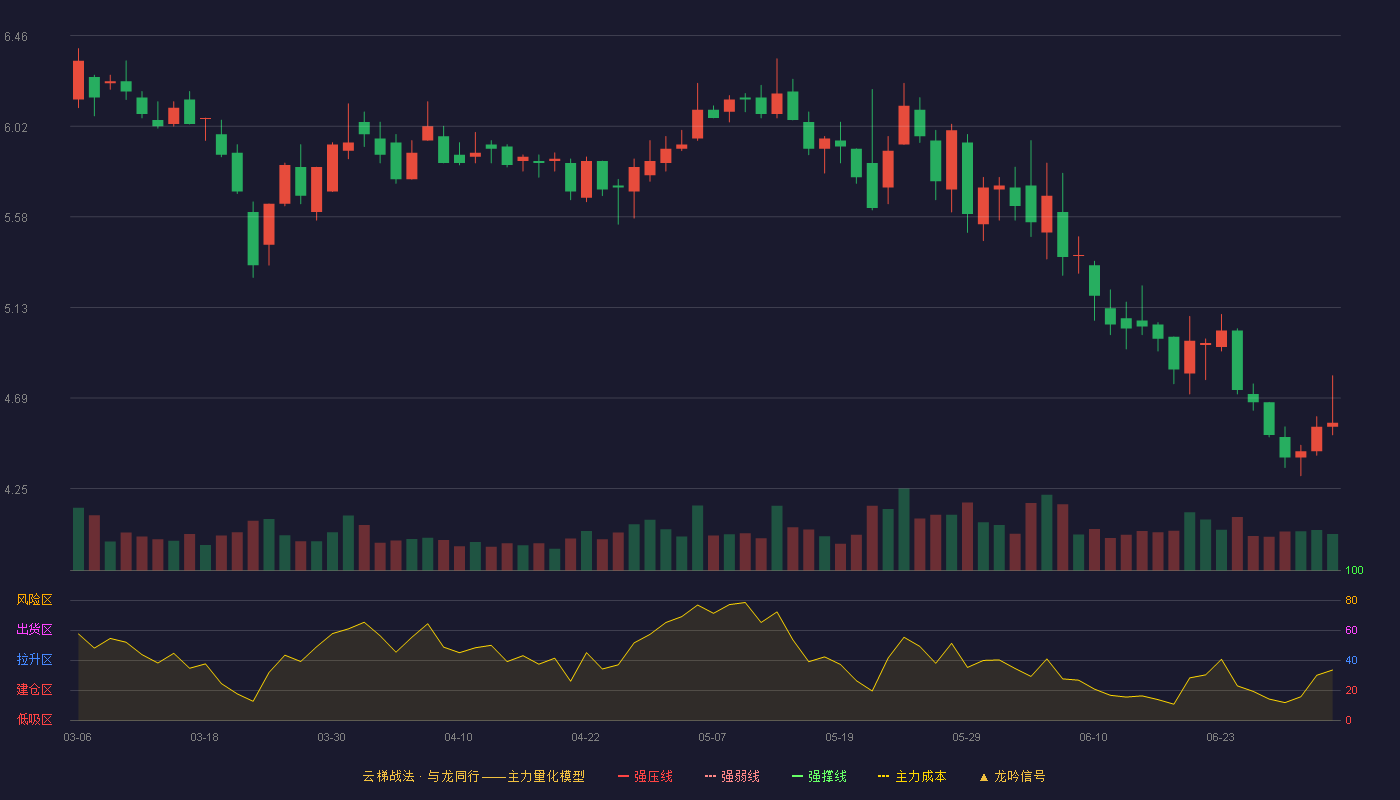Click the tallest green volume bar

(904, 529)
